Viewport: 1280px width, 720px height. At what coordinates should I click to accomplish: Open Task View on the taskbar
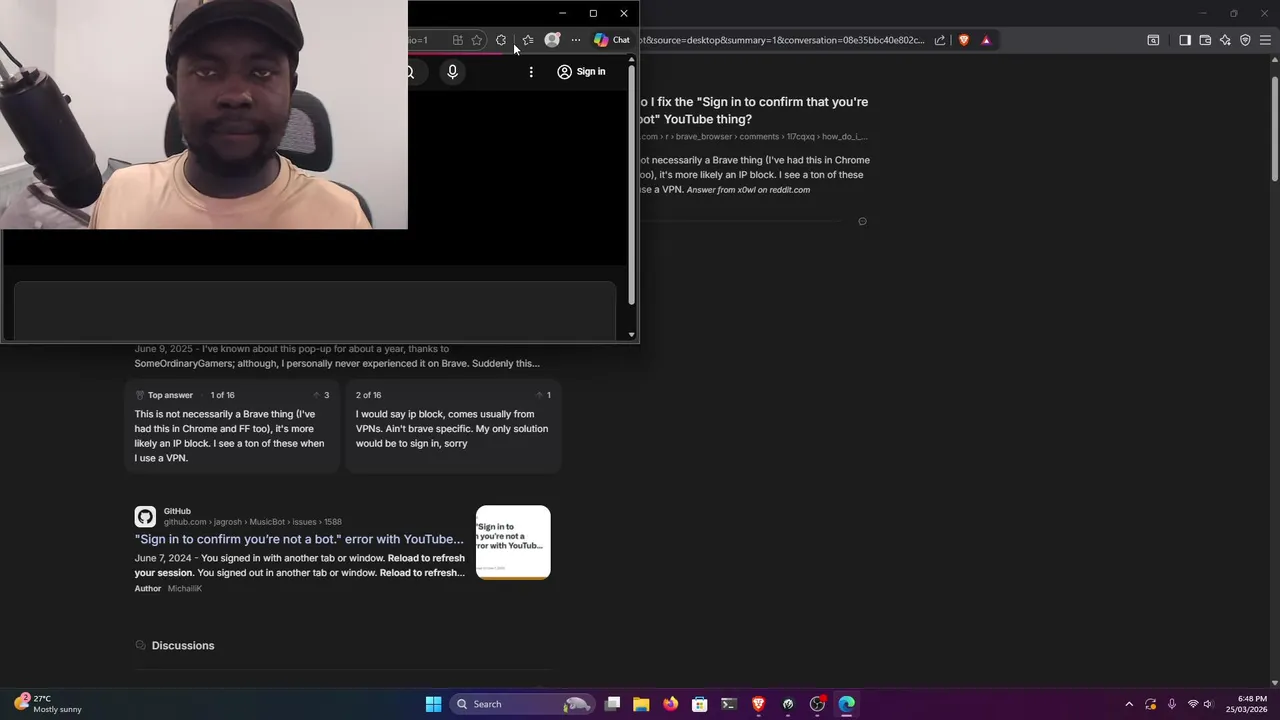612,704
